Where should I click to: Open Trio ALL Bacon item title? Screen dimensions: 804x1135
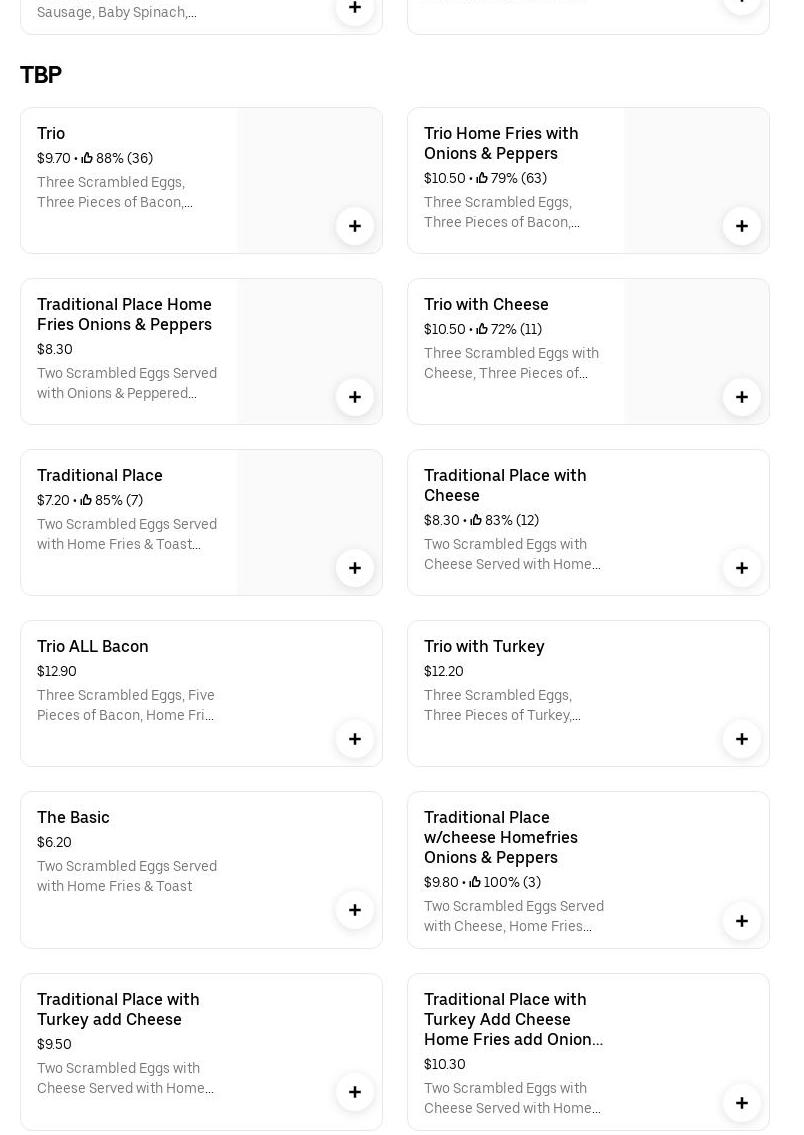93,646
